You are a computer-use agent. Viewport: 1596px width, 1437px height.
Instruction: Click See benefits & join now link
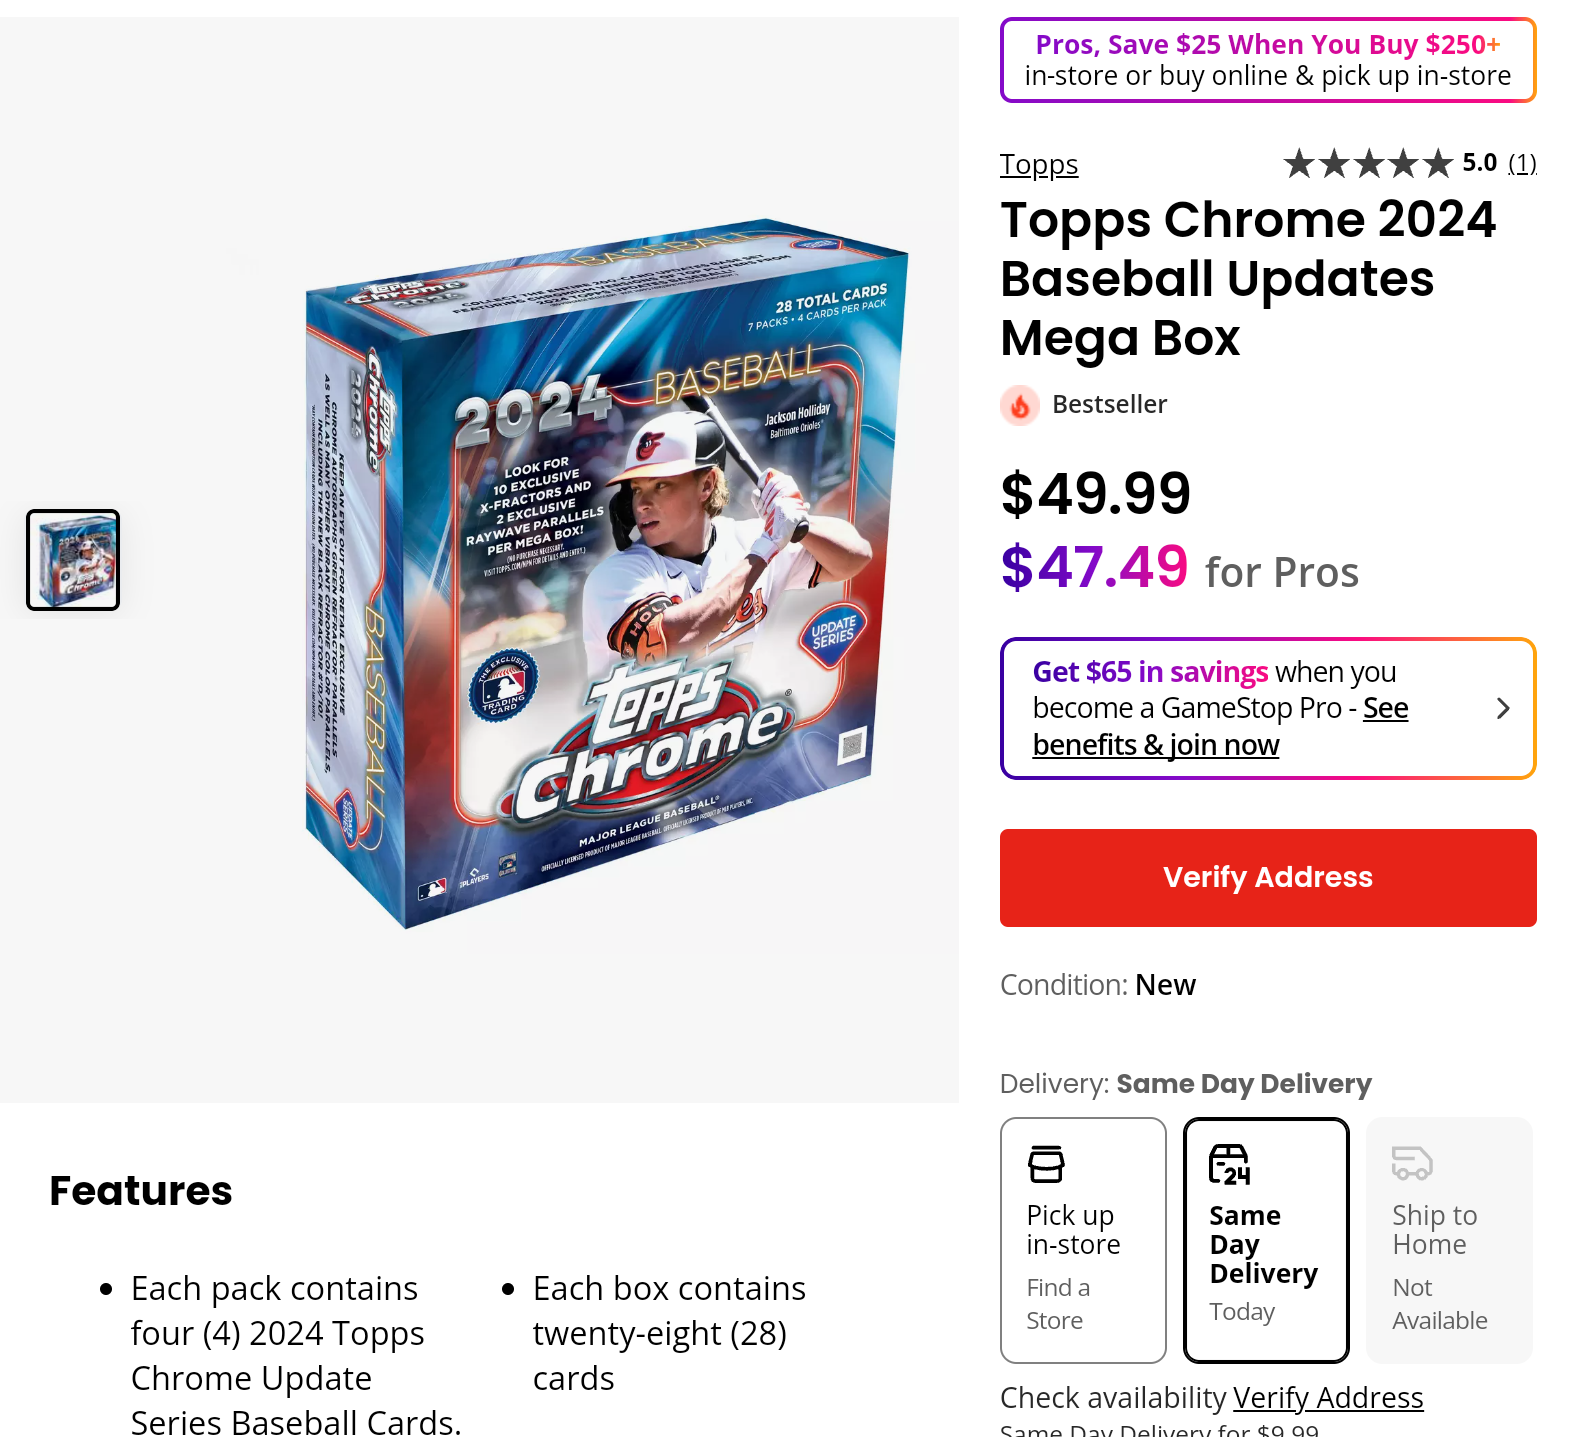pos(1220,727)
